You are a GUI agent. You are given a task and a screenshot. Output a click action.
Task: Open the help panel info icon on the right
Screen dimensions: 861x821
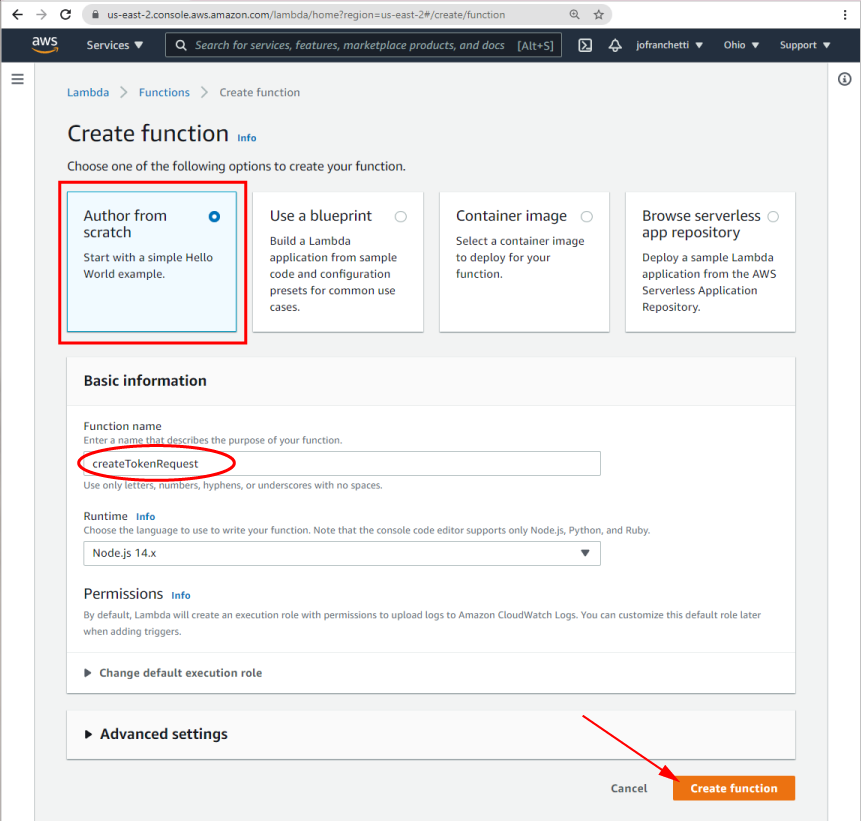click(845, 79)
